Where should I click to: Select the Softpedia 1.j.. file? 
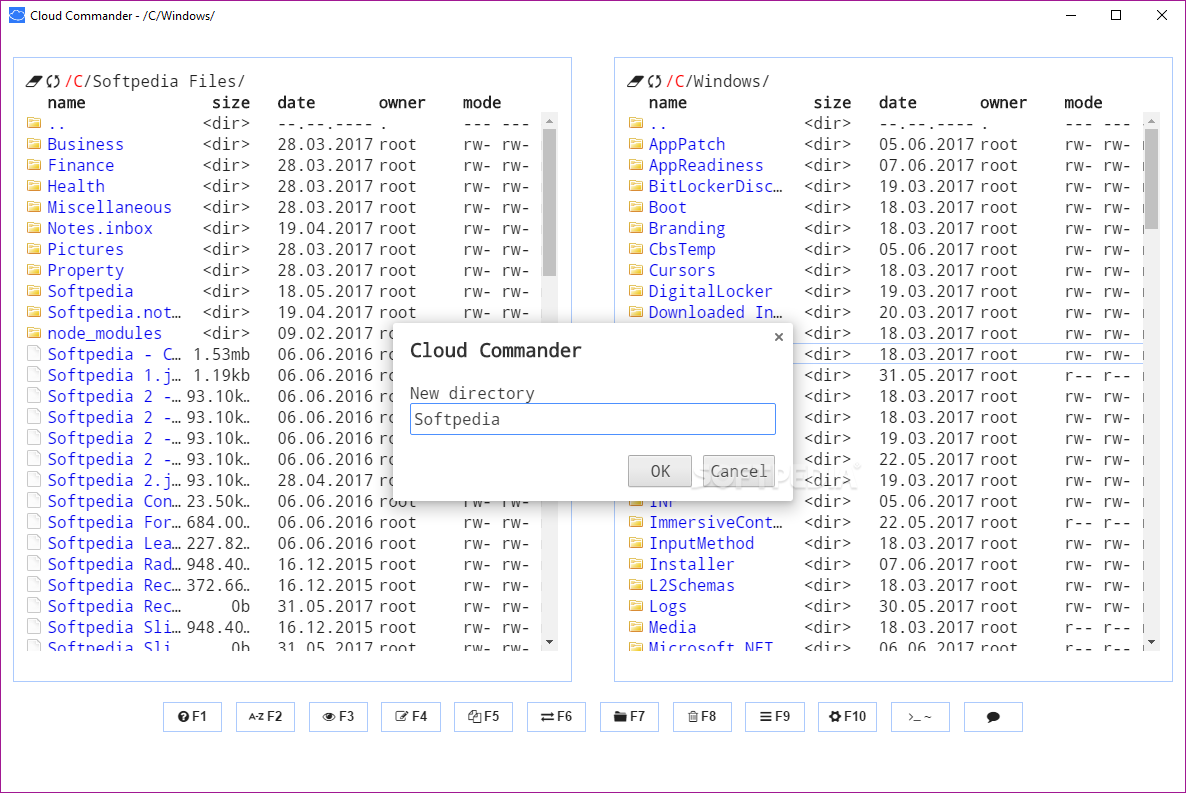(x=114, y=375)
